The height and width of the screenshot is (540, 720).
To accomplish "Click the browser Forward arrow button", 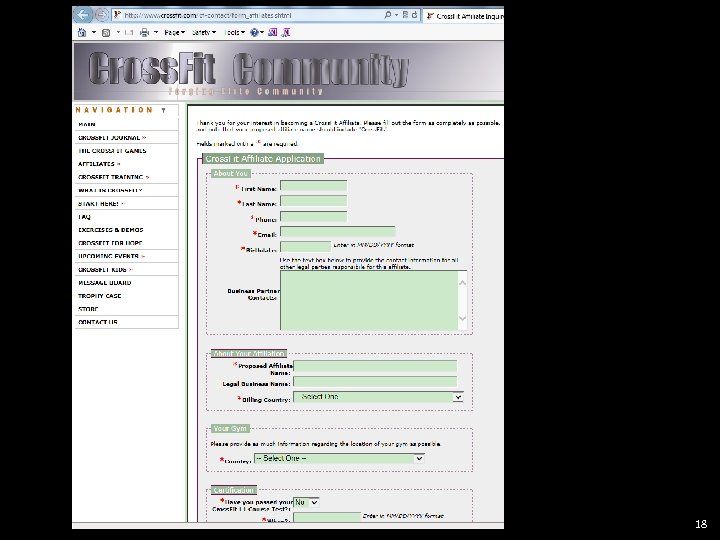I will (x=101, y=15).
